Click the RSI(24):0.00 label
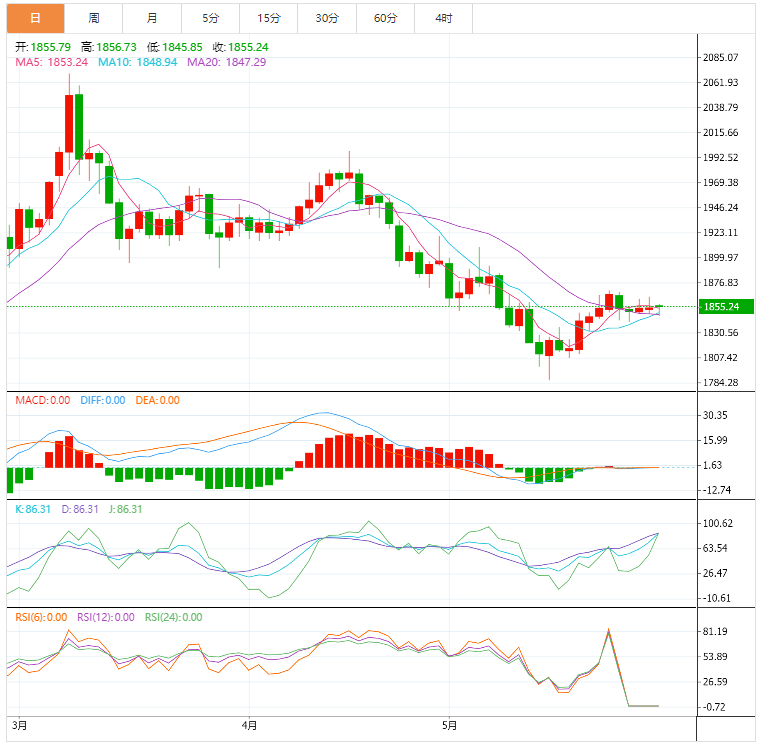Image resolution: width=760 pixels, height=746 pixels. [x=174, y=618]
